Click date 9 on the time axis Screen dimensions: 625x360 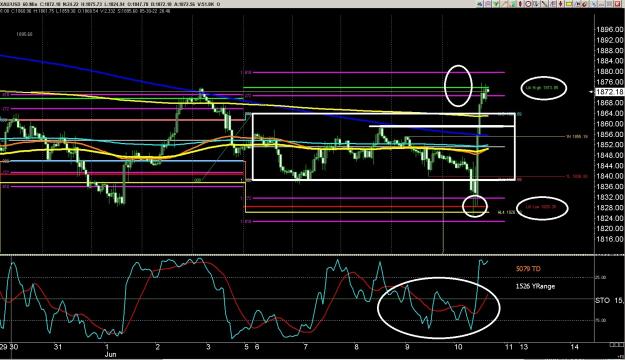pyautogui.click(x=407, y=347)
